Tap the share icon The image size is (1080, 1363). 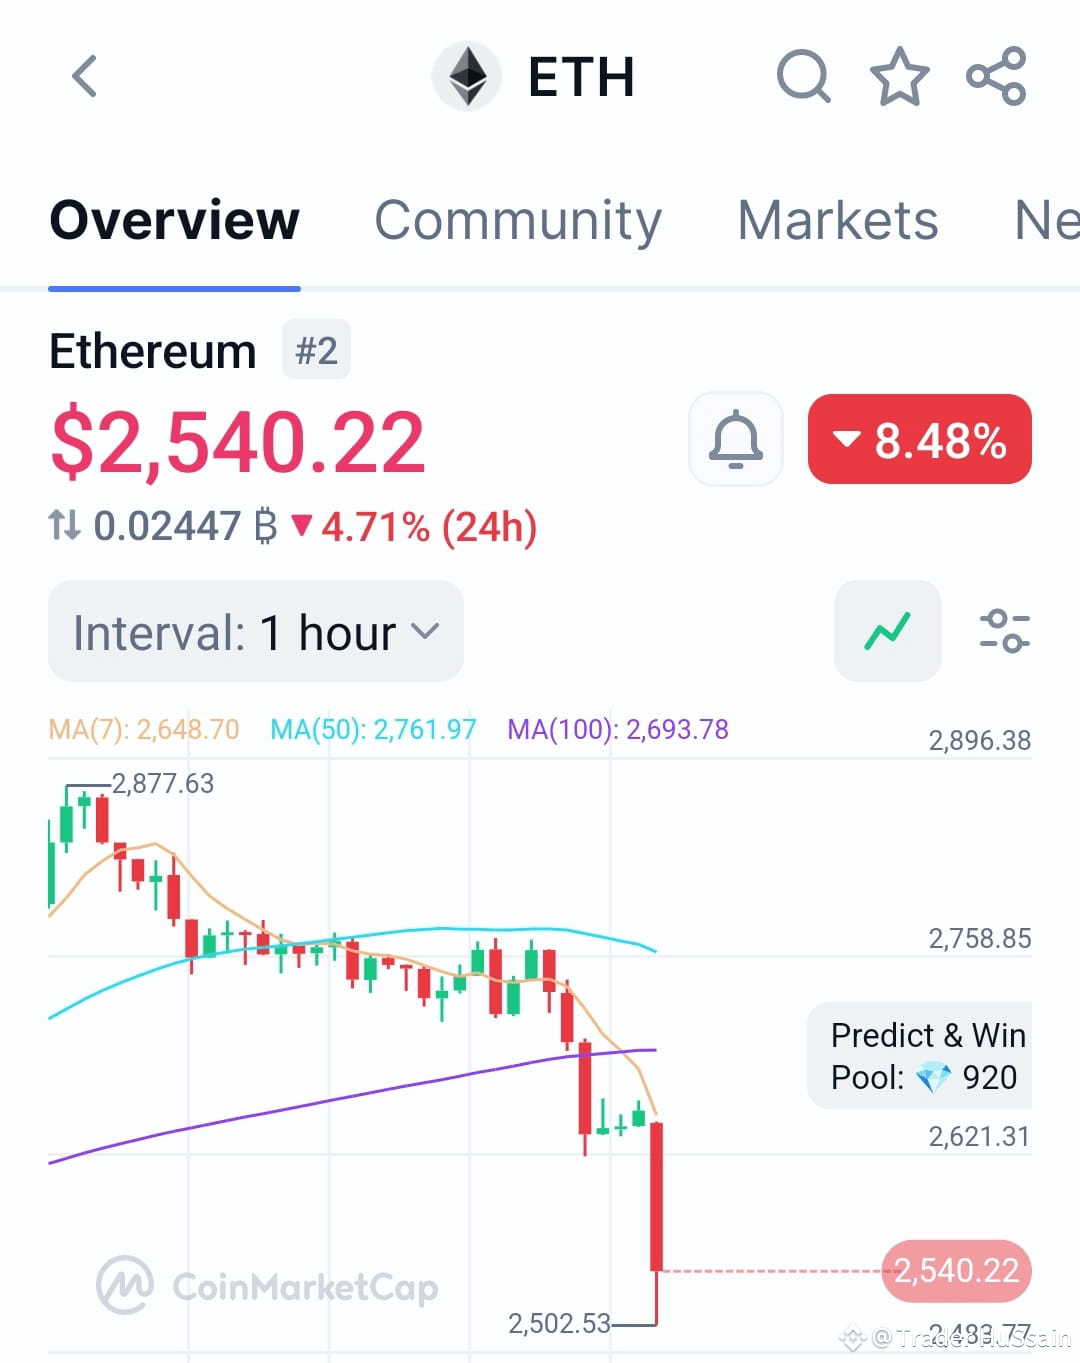[996, 76]
